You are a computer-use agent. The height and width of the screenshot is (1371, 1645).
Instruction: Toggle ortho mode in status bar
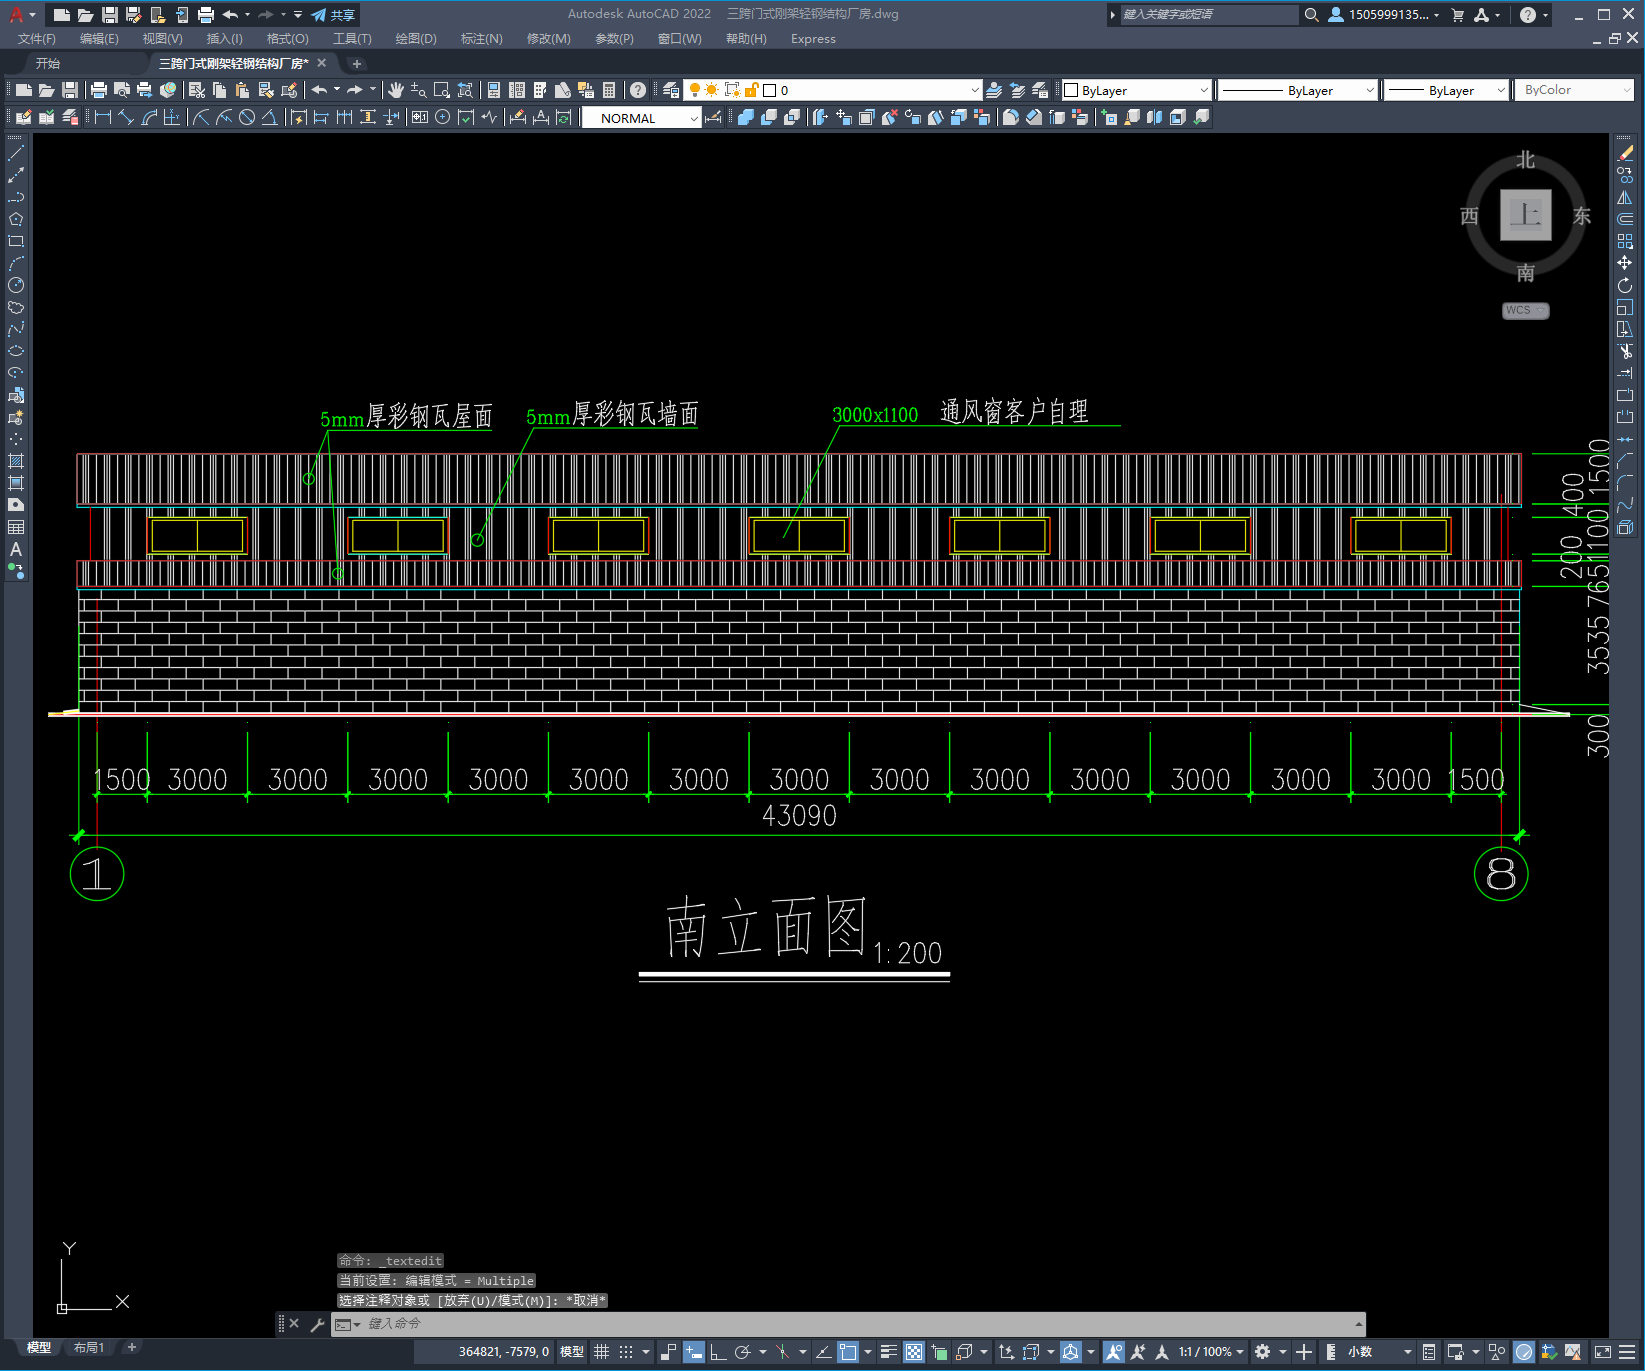pos(718,1352)
